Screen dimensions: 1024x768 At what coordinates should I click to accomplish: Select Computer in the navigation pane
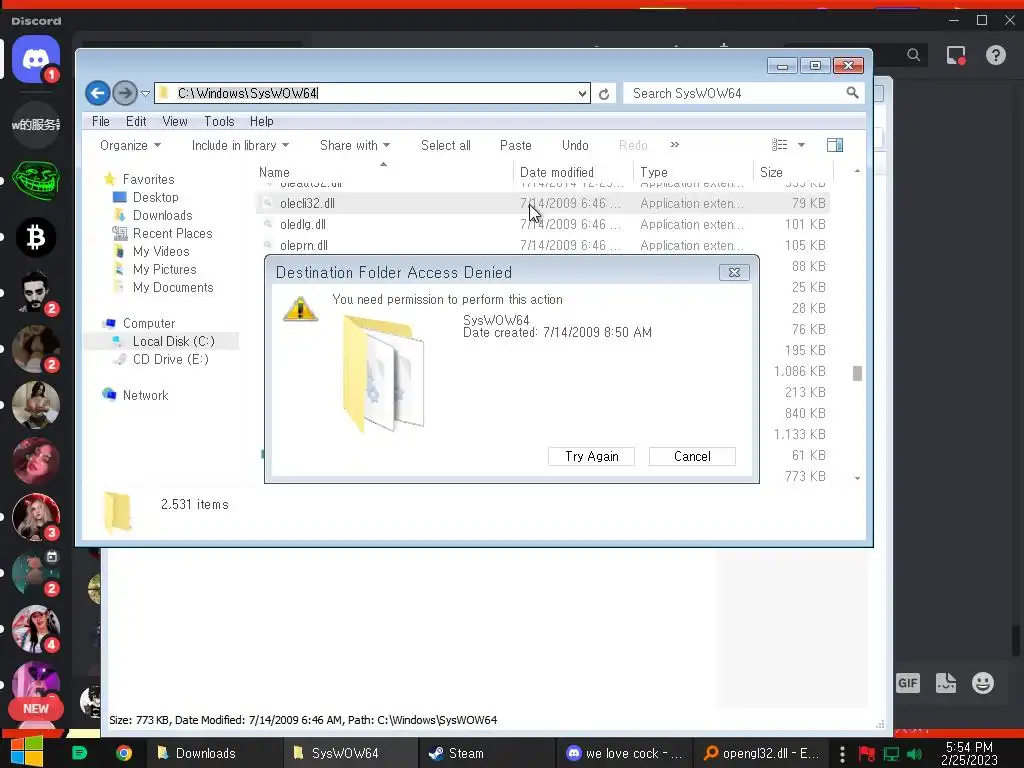point(149,323)
